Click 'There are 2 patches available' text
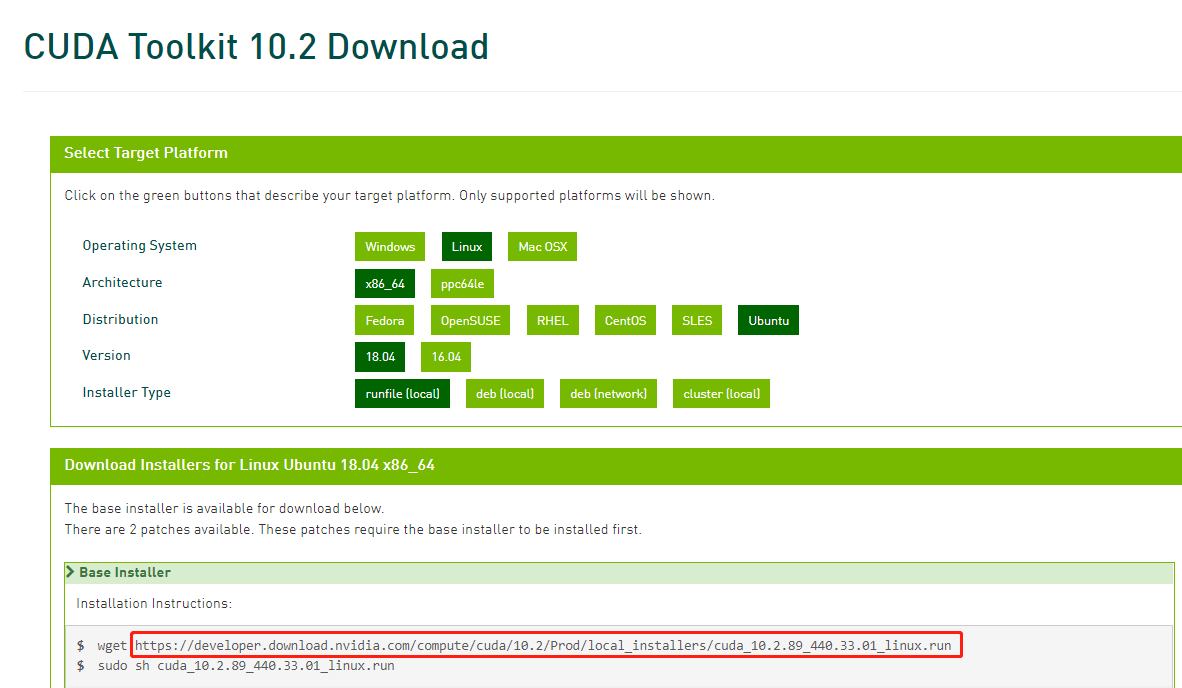The width and height of the screenshot is (1182, 688). (x=353, y=530)
